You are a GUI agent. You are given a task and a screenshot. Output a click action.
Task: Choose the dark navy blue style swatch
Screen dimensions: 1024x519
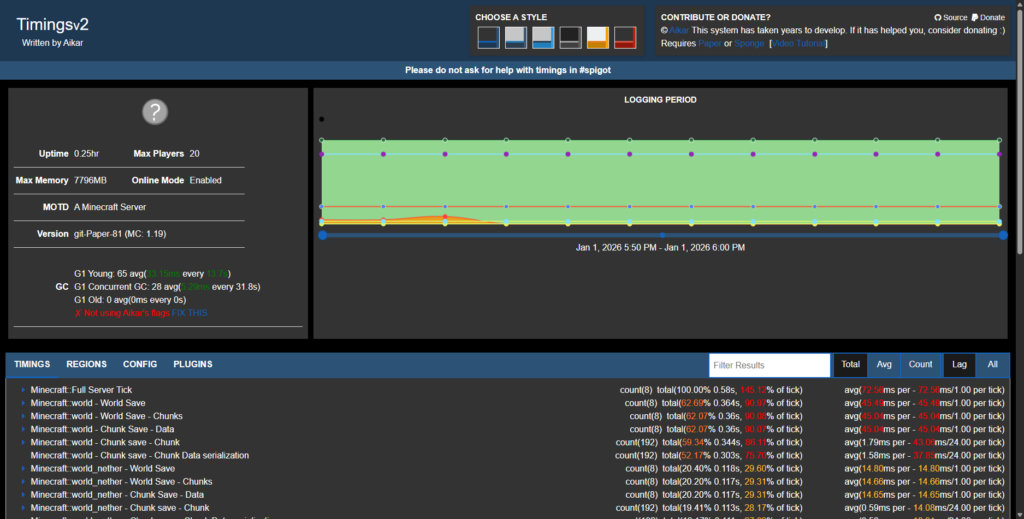[488, 38]
